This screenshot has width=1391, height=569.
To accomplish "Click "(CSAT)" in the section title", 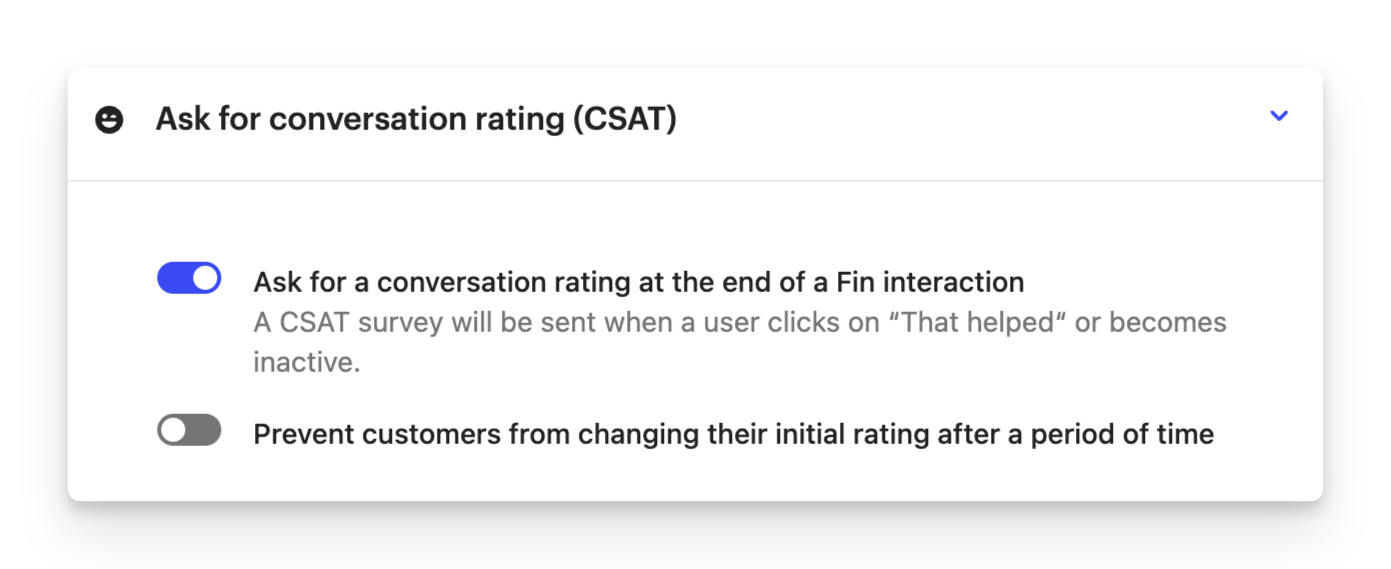I will coord(623,119).
